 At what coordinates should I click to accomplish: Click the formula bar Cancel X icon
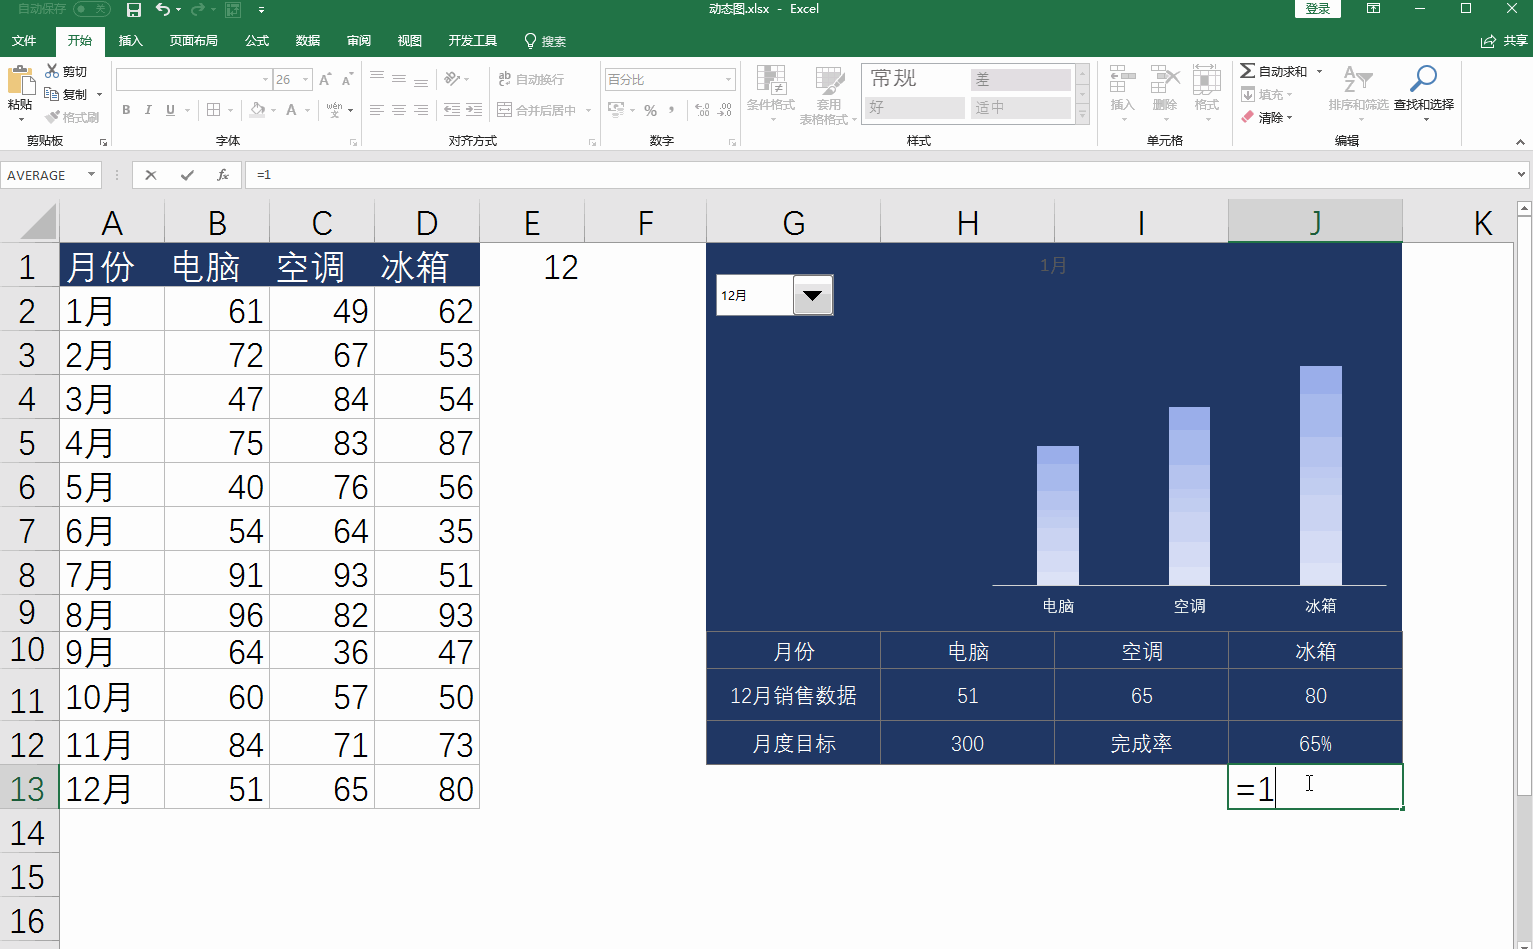[x=151, y=175]
